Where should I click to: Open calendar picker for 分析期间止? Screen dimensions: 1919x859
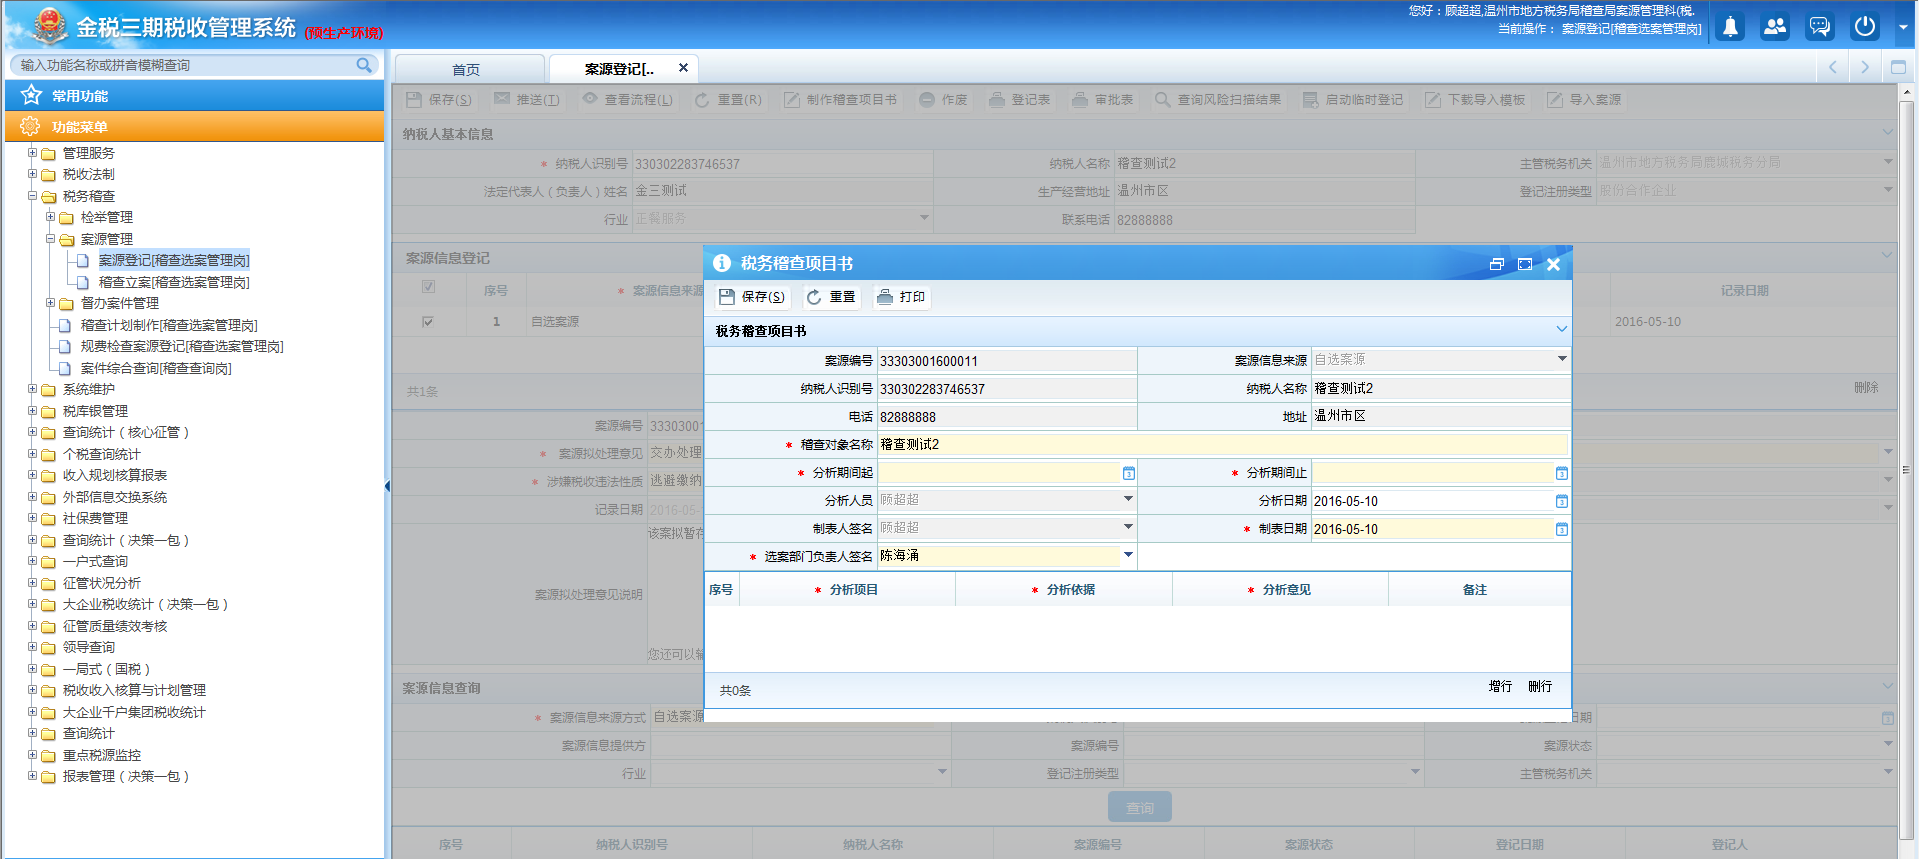coord(1562,473)
